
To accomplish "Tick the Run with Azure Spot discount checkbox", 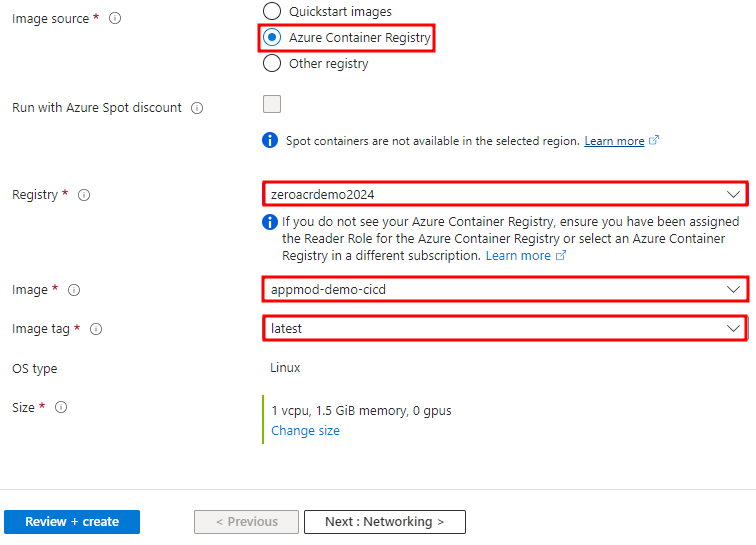I will click(x=272, y=104).
